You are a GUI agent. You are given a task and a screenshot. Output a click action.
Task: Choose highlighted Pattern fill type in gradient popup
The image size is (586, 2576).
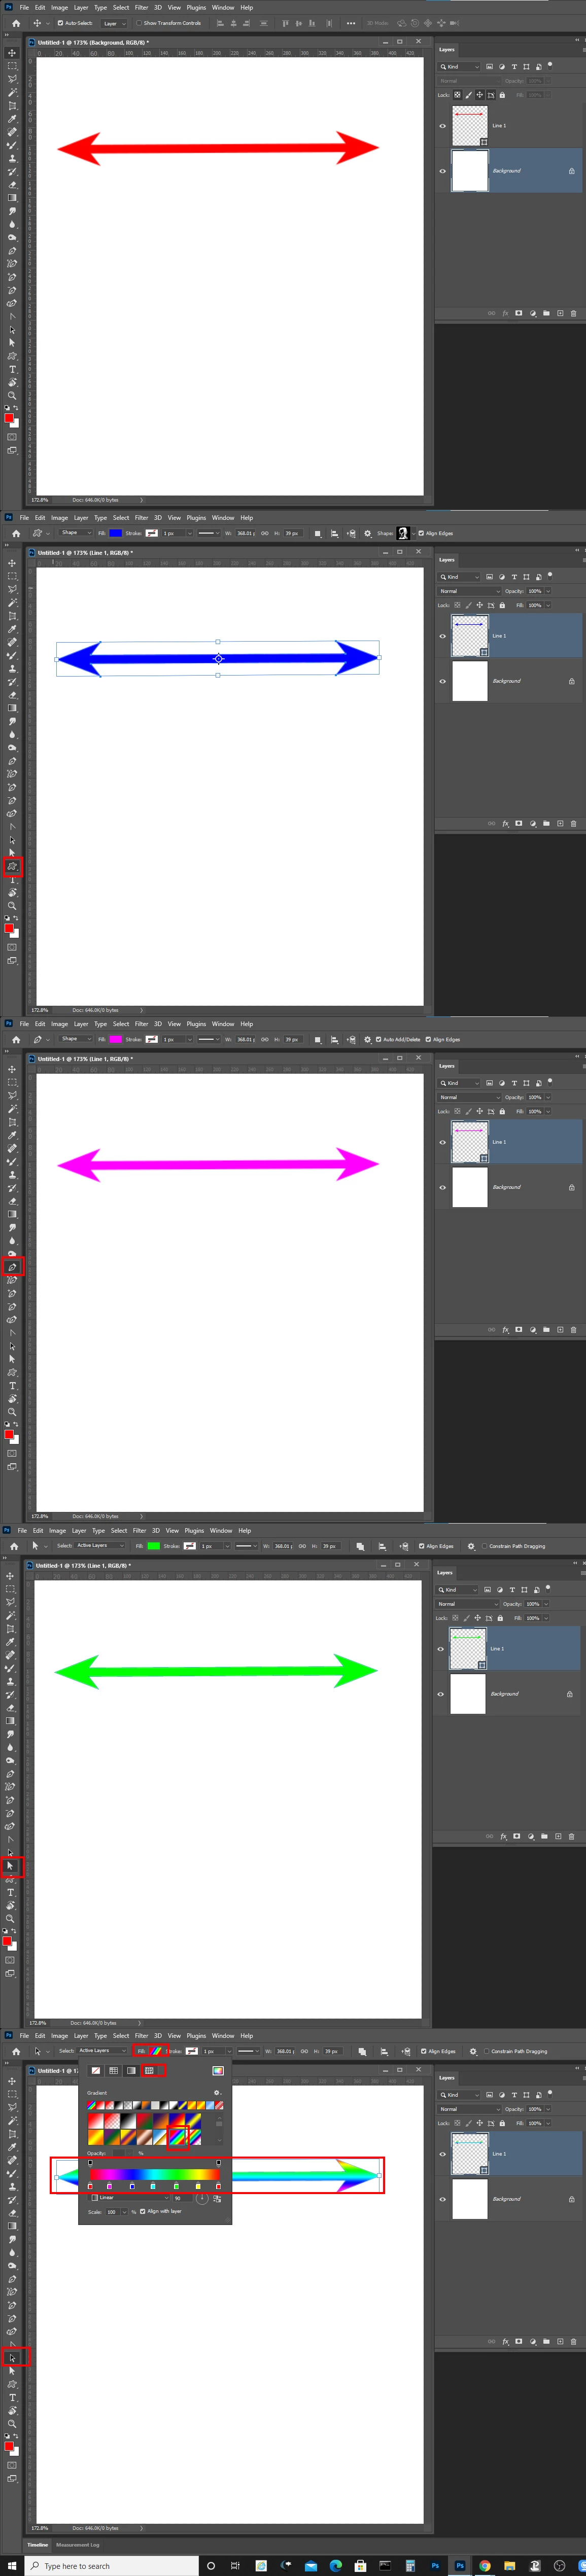coord(149,2070)
